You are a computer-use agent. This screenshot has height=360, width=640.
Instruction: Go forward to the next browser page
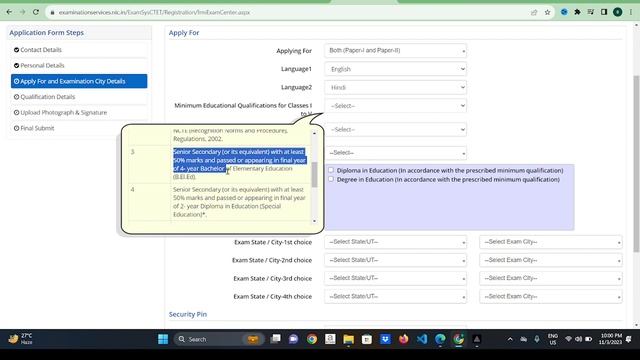[x=22, y=12]
